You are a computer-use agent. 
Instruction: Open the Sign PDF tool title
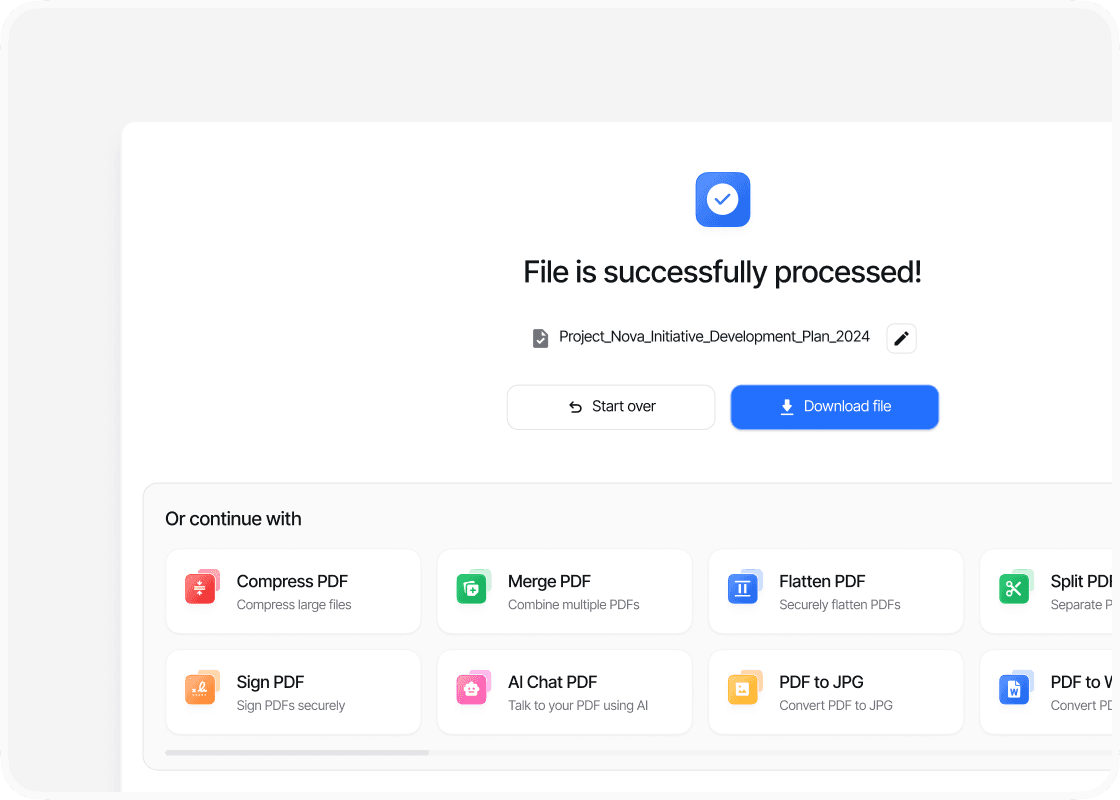(x=270, y=682)
